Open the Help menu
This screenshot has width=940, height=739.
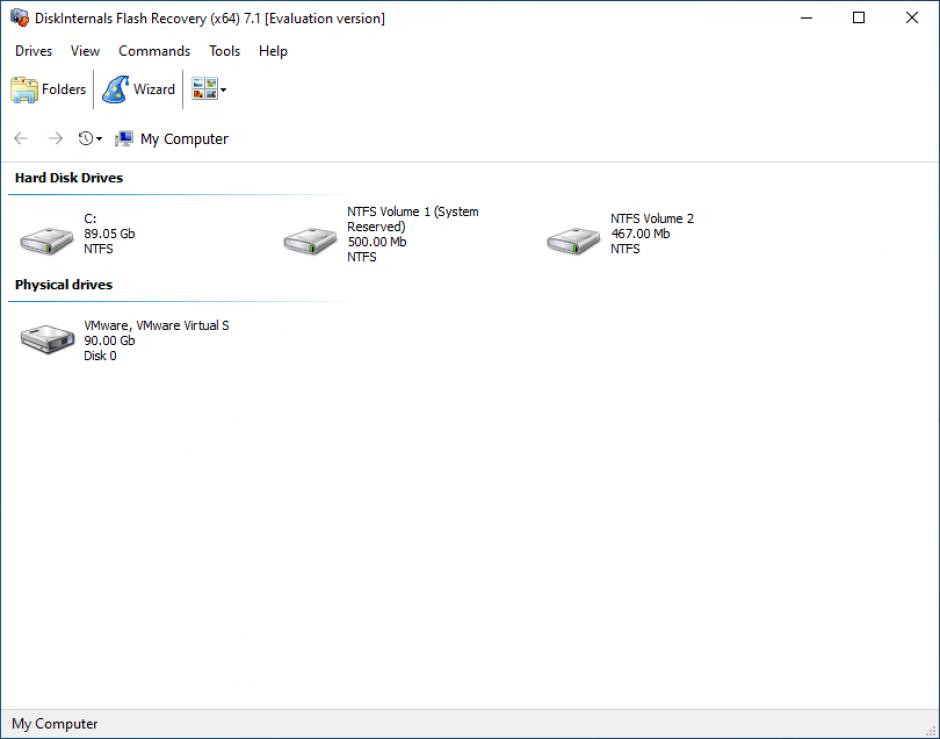(273, 51)
